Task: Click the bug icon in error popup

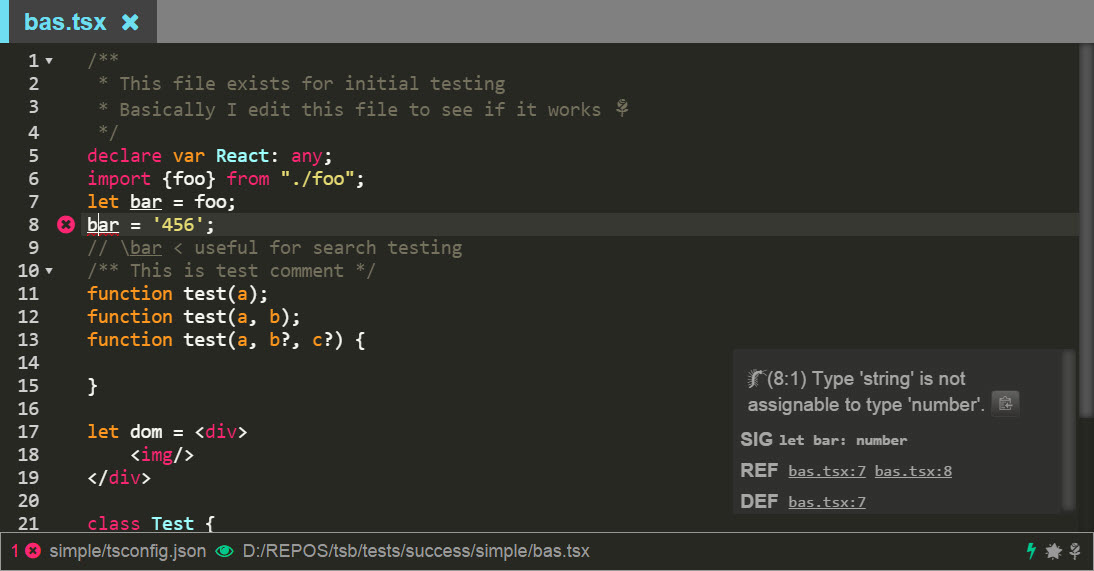Action: point(756,378)
